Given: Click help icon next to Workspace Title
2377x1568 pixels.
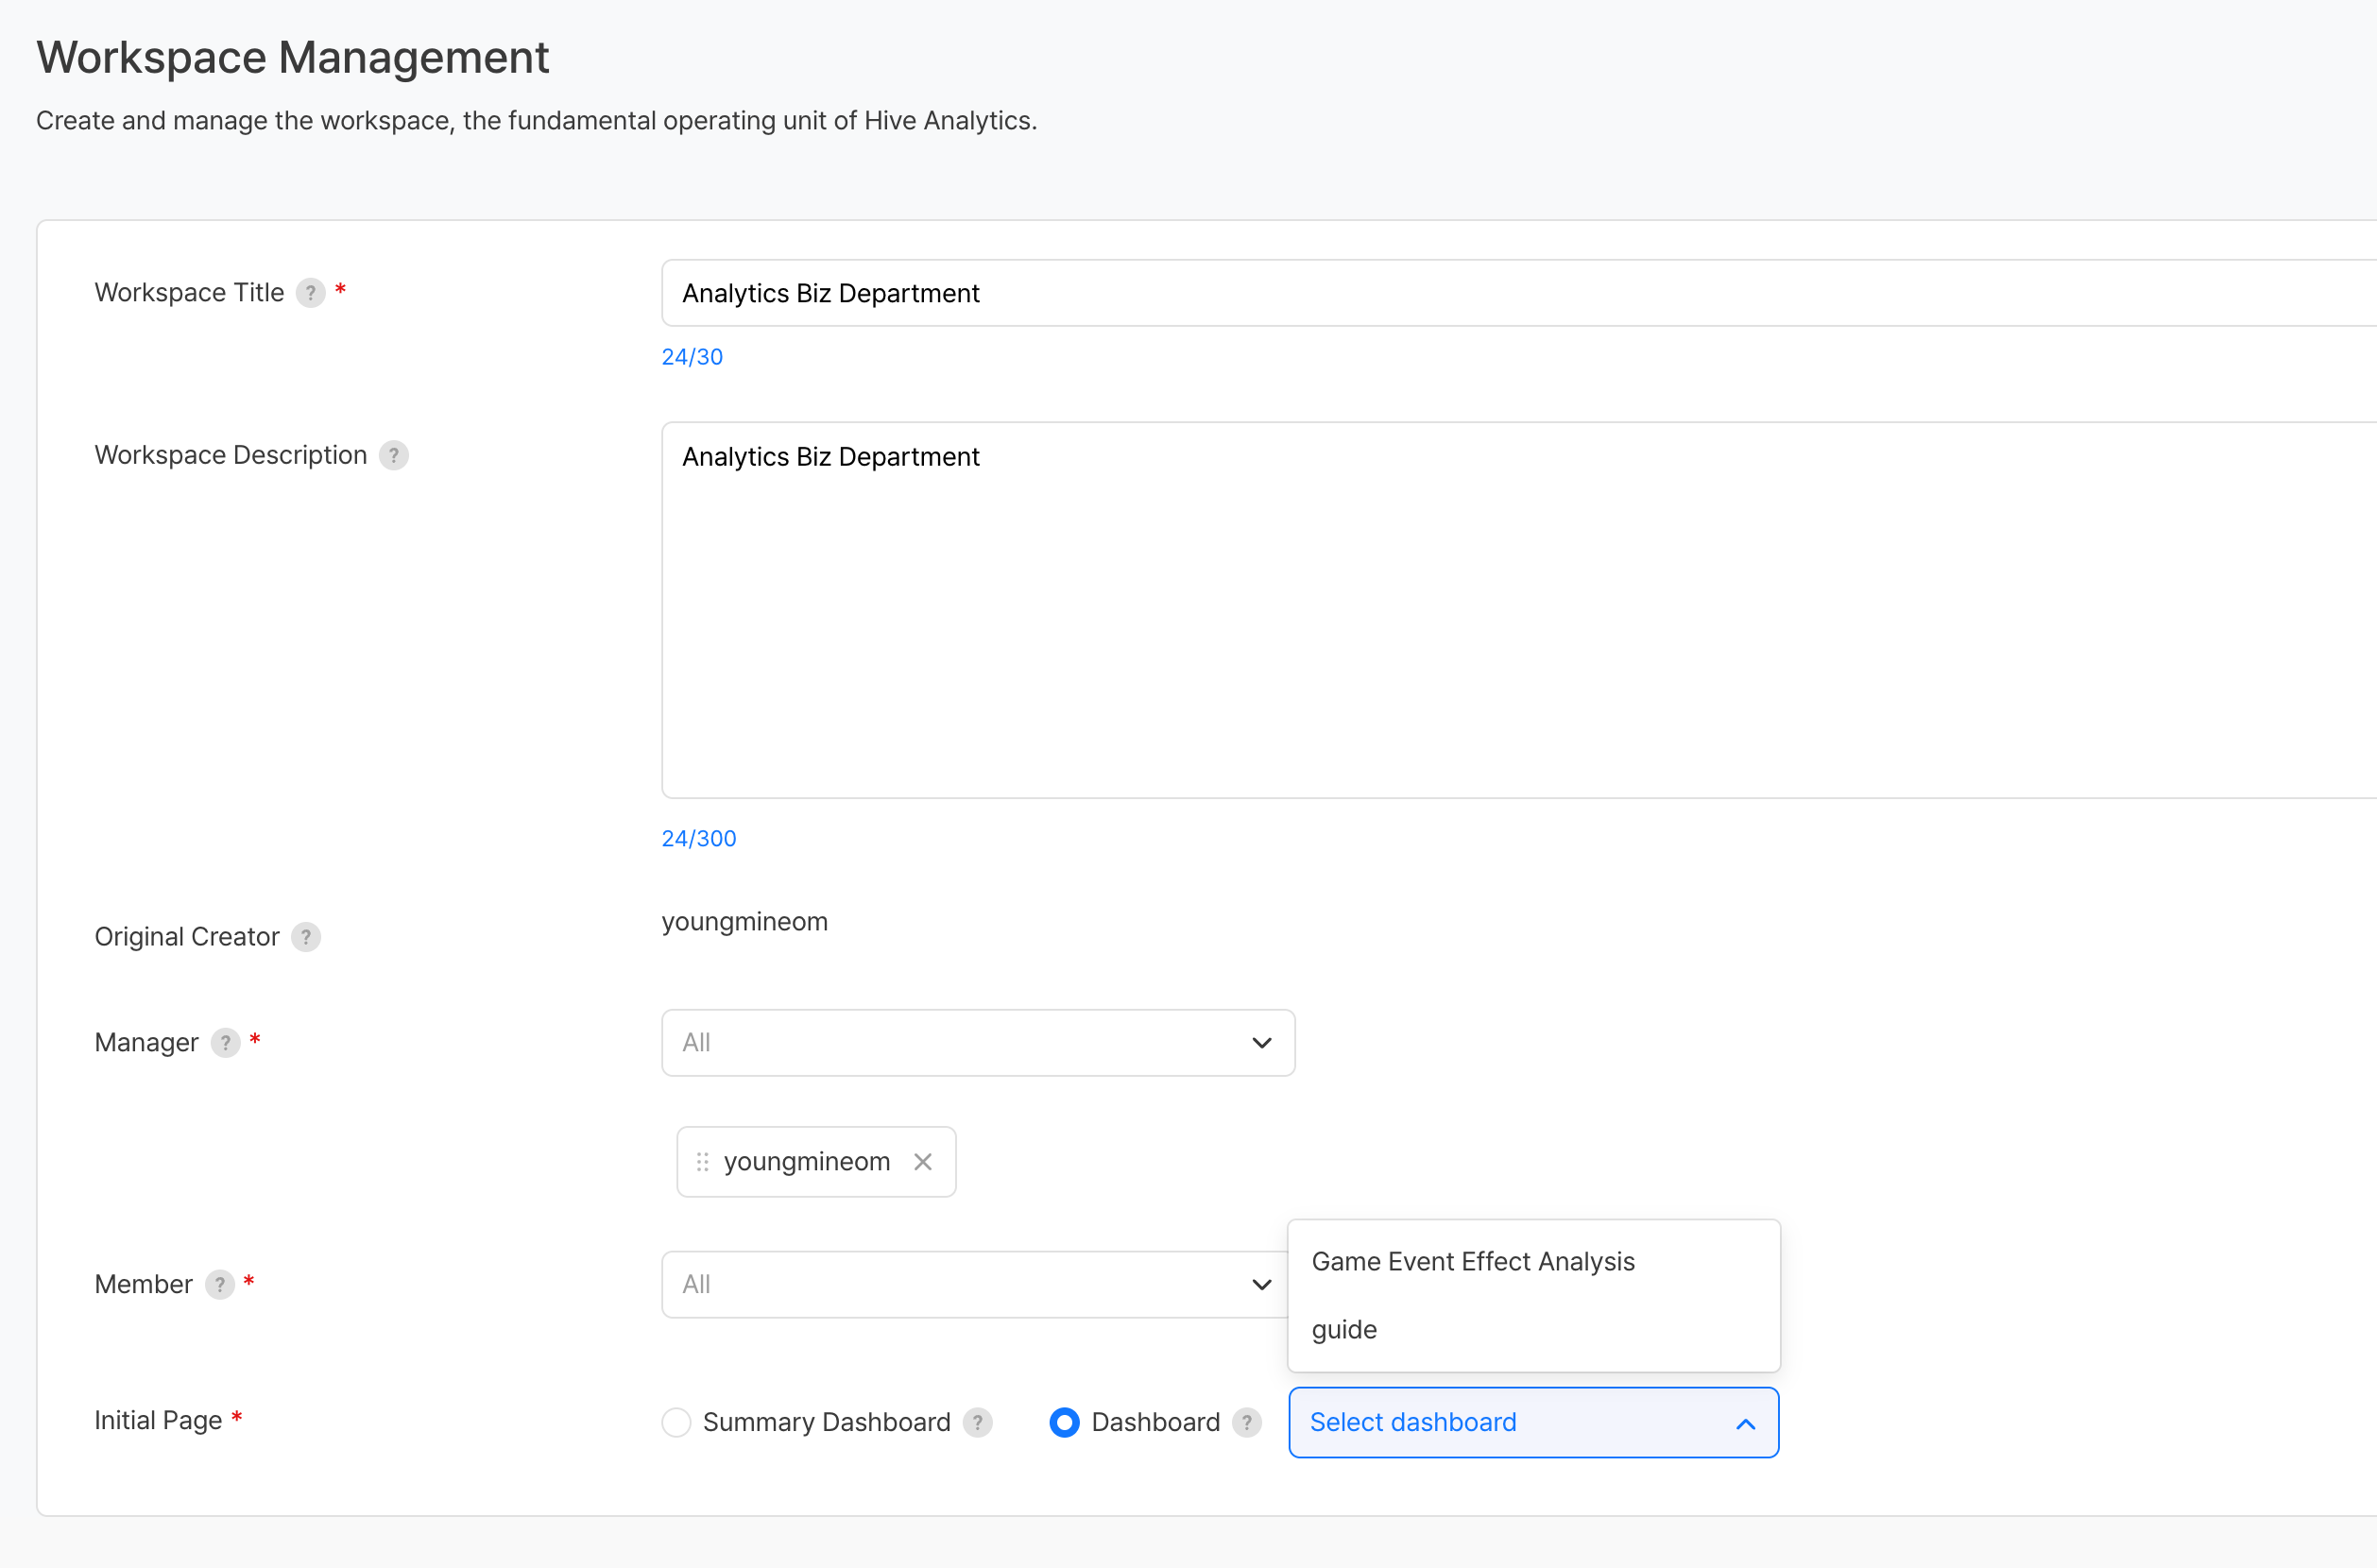Looking at the screenshot, I should pos(310,293).
